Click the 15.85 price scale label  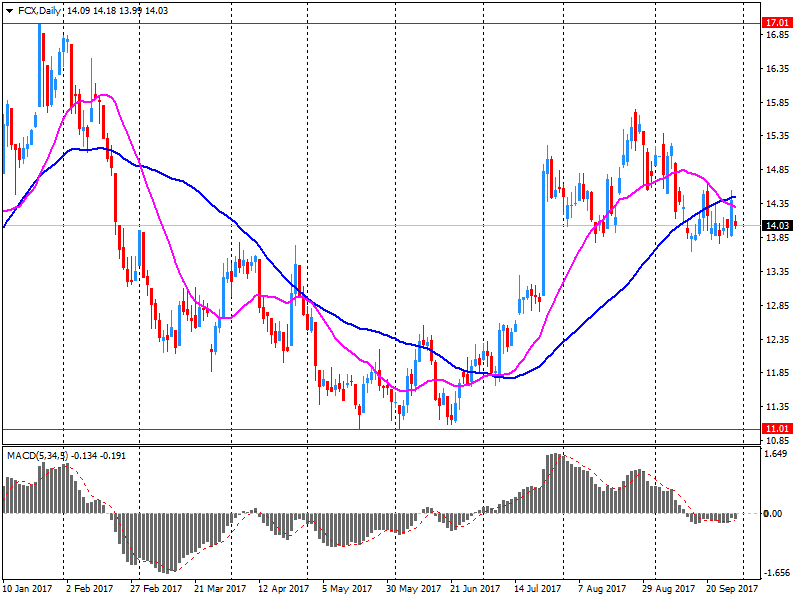(x=778, y=103)
